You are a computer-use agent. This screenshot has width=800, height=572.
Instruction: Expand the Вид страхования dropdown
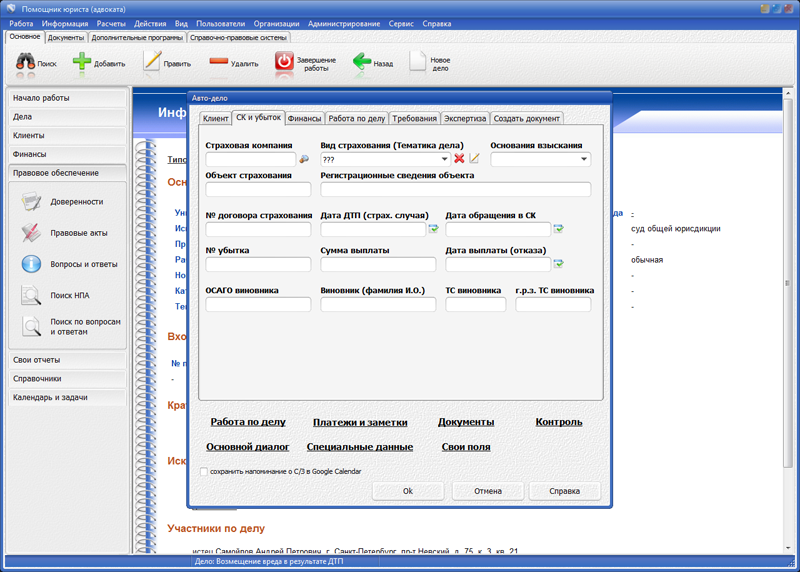pos(444,159)
